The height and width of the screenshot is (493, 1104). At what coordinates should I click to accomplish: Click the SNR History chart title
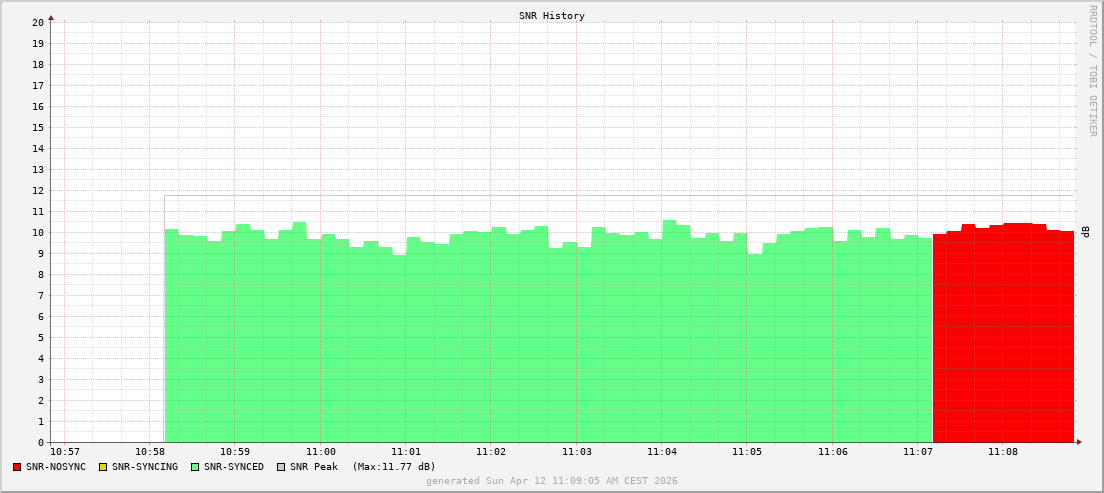tap(552, 16)
